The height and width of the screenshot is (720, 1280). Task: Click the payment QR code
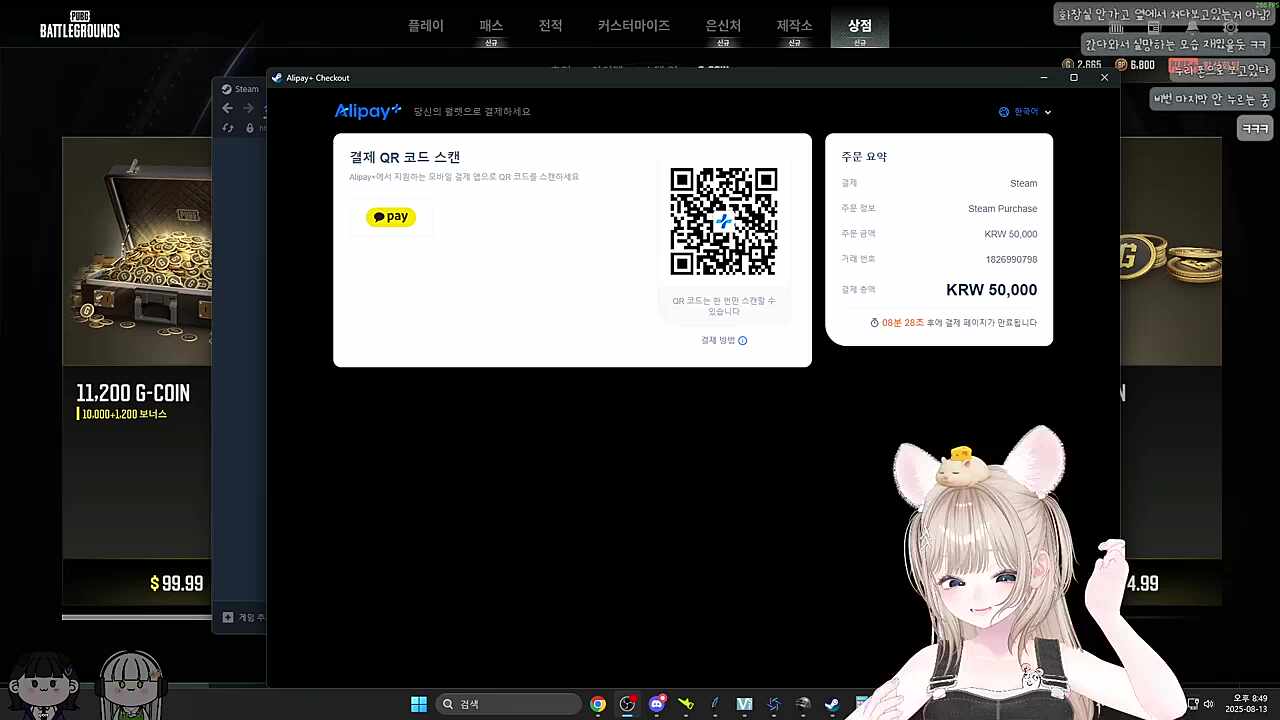click(724, 222)
